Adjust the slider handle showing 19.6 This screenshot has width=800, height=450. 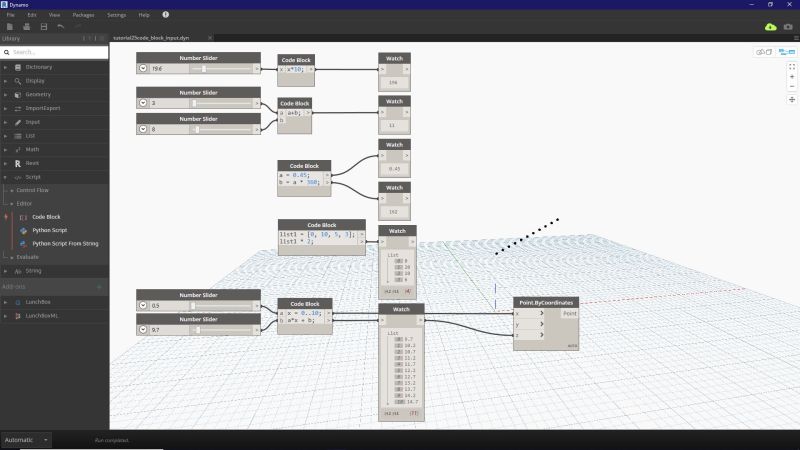(204, 68)
